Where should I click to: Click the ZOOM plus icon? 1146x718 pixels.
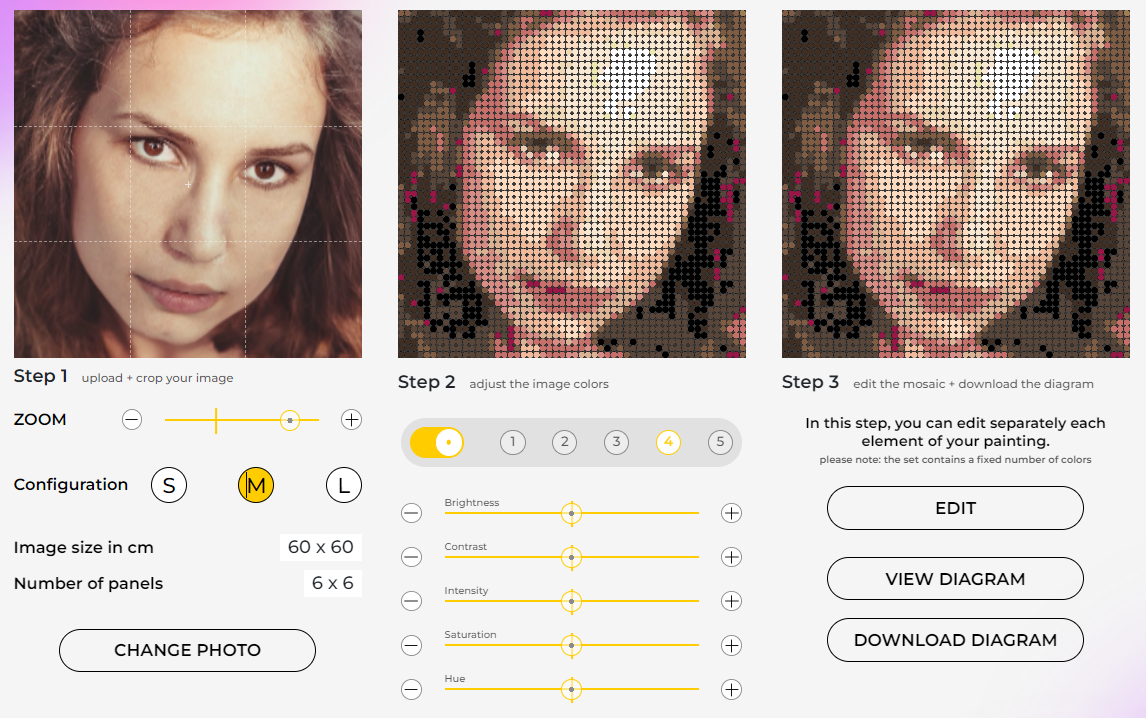tap(351, 420)
